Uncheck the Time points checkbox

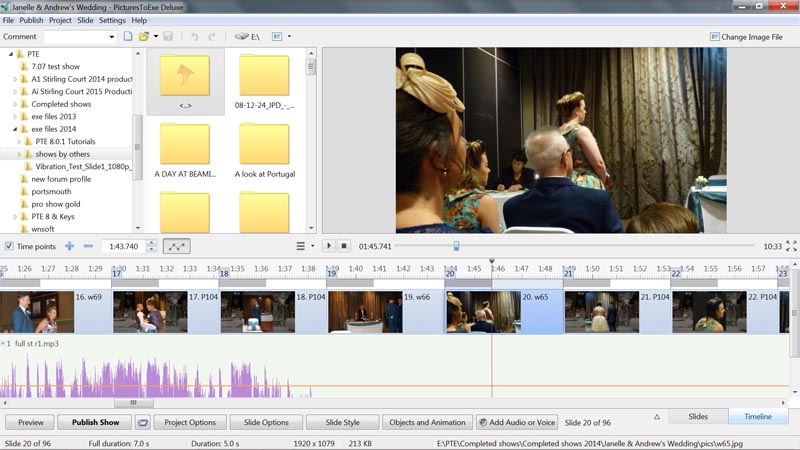point(9,246)
